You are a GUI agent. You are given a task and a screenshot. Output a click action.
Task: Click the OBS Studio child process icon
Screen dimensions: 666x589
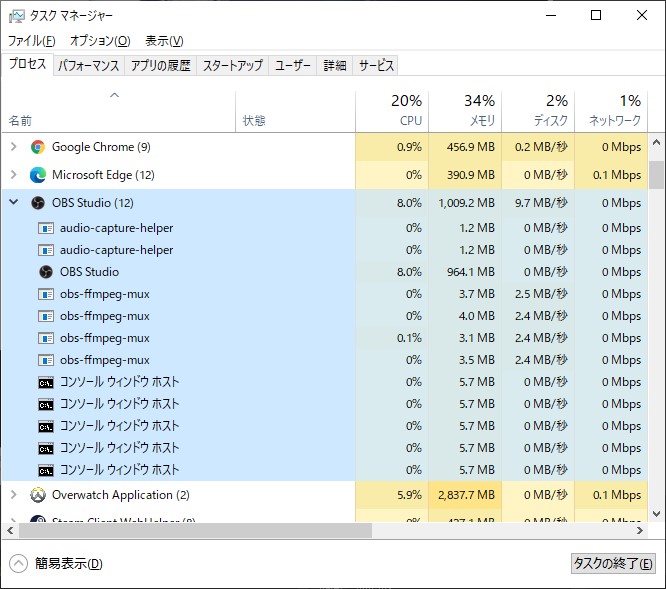coord(46,272)
